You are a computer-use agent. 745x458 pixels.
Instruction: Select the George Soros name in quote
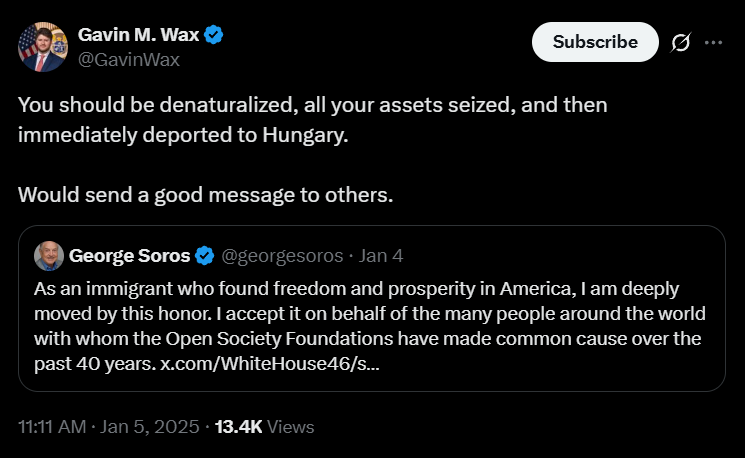point(128,255)
